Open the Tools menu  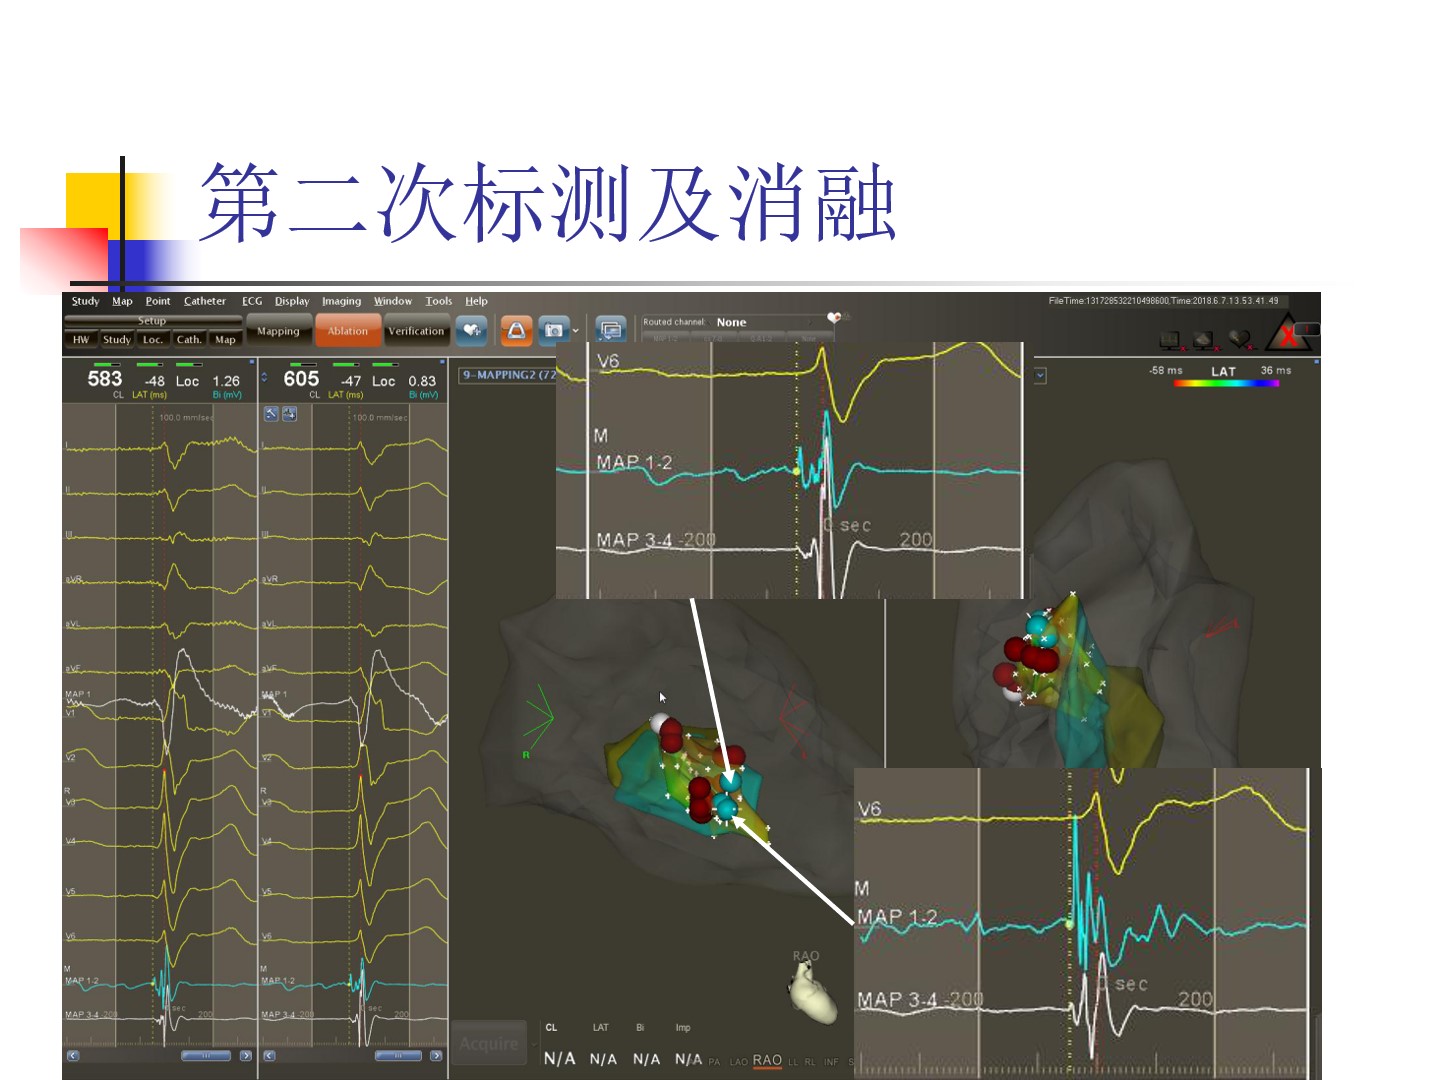pos(439,301)
